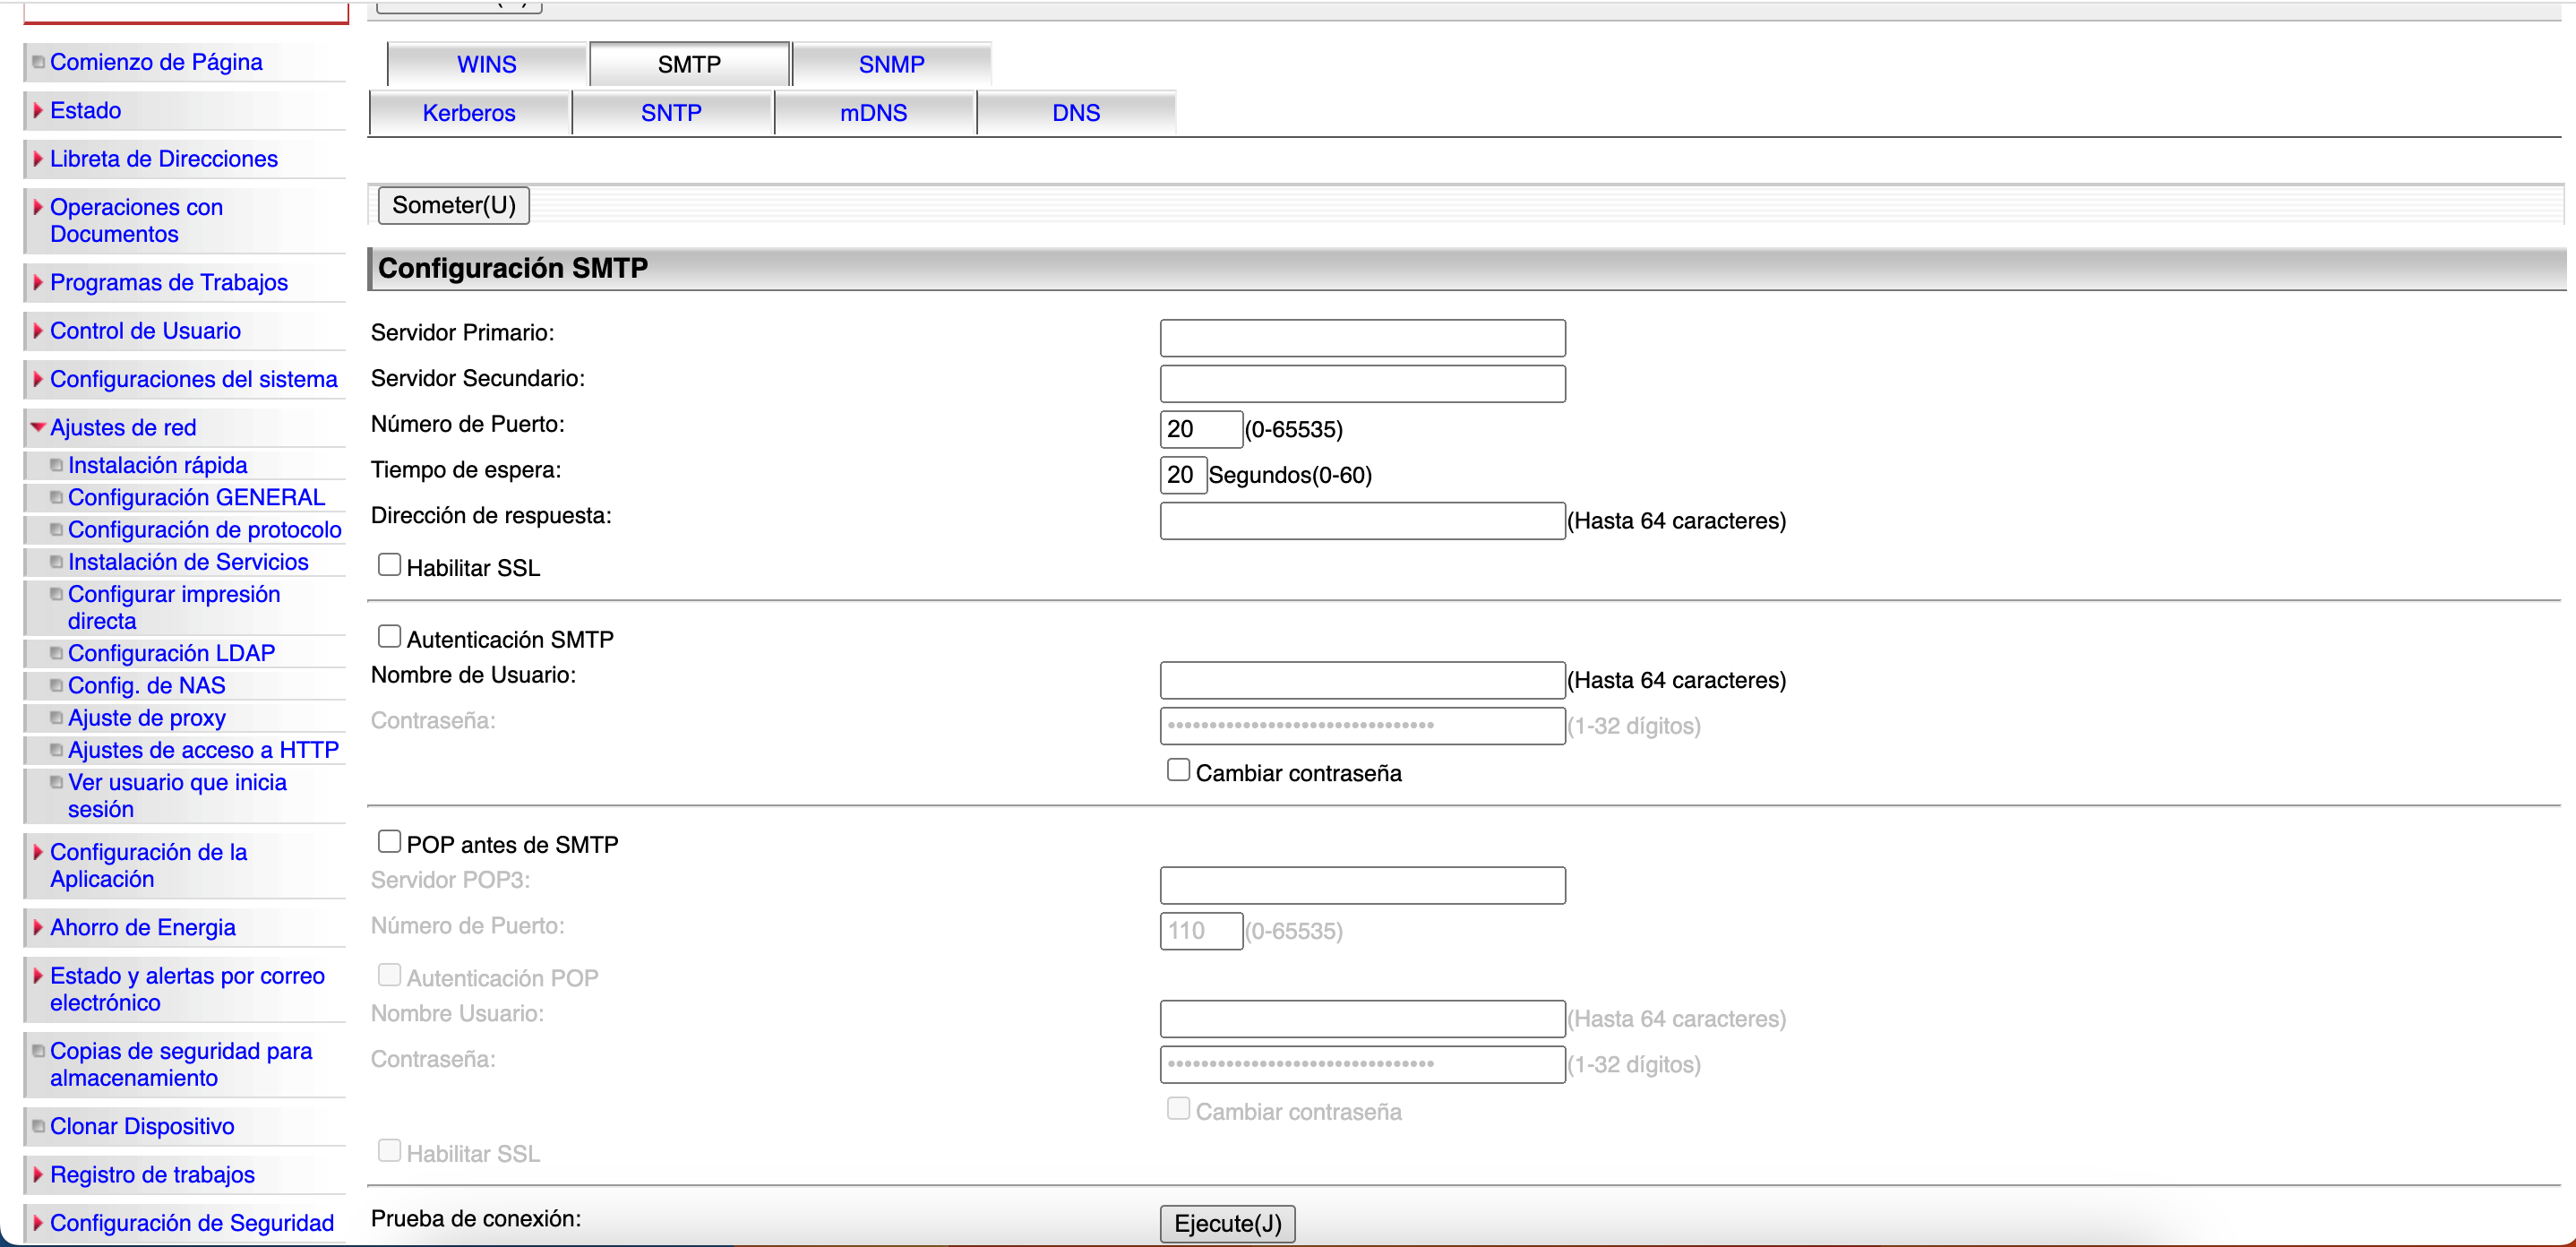Screen dimensions: 2576x1247
Task: Open the Kerberos tab
Action: click(x=469, y=113)
